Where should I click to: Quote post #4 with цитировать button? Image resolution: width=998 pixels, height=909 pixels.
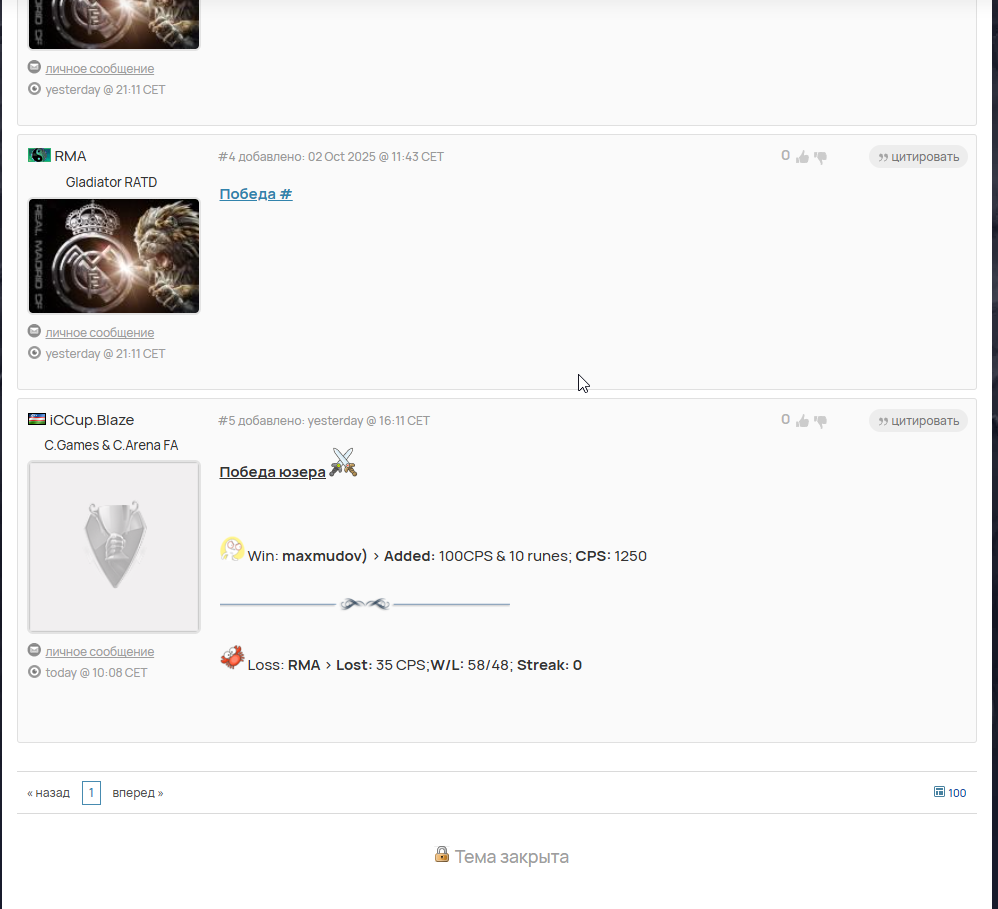(x=918, y=157)
